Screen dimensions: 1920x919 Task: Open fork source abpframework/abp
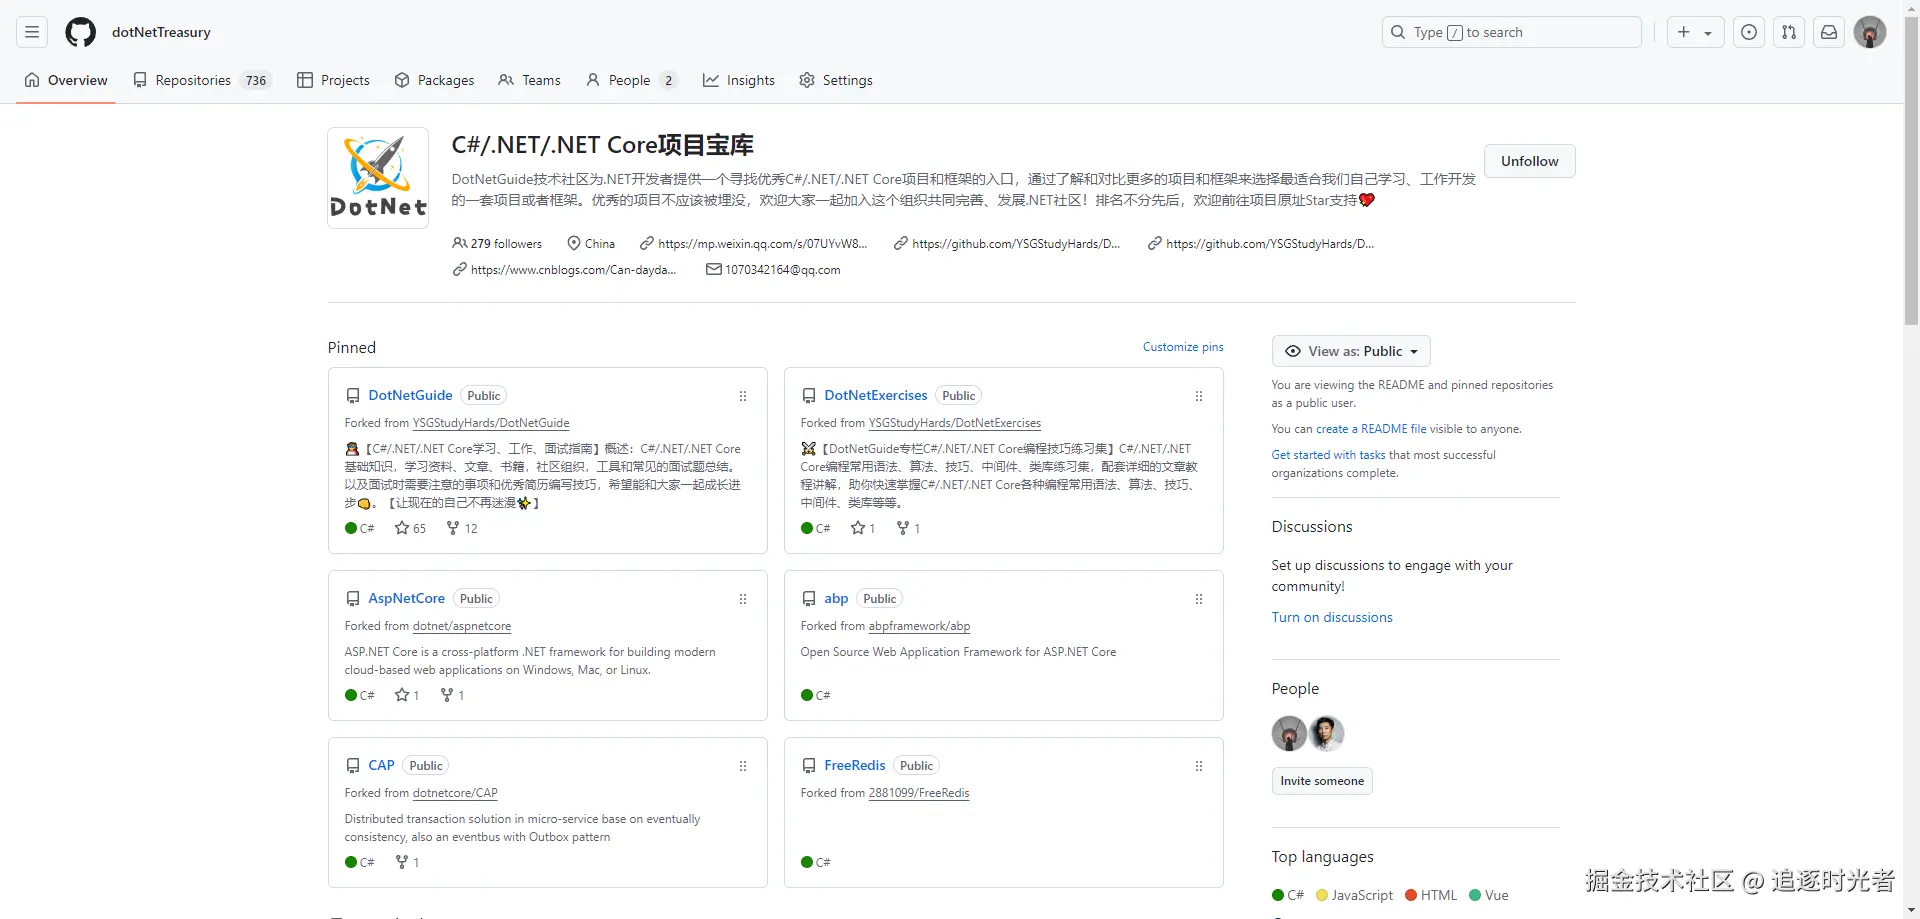tap(919, 626)
